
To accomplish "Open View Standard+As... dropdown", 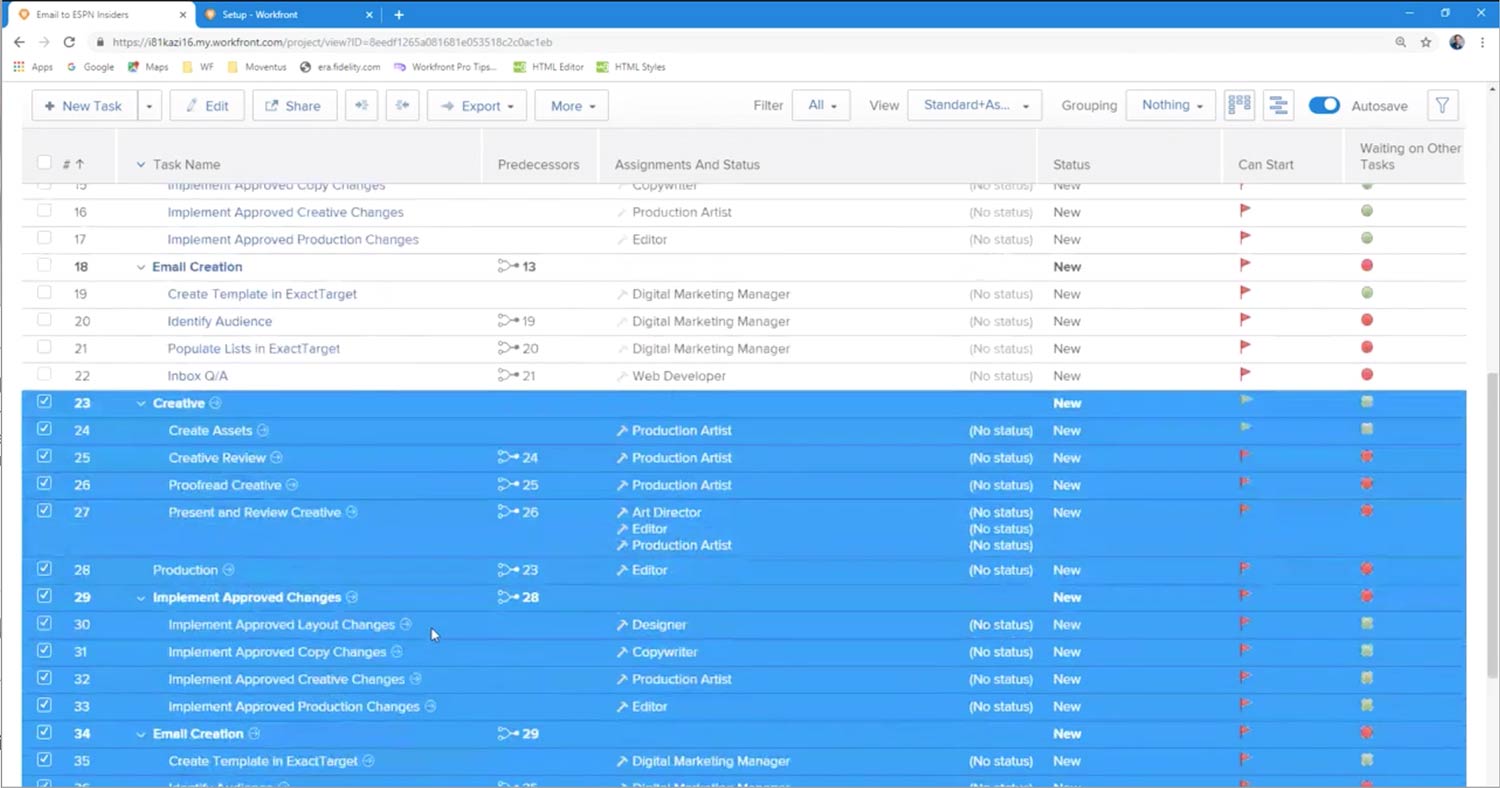I will point(975,105).
